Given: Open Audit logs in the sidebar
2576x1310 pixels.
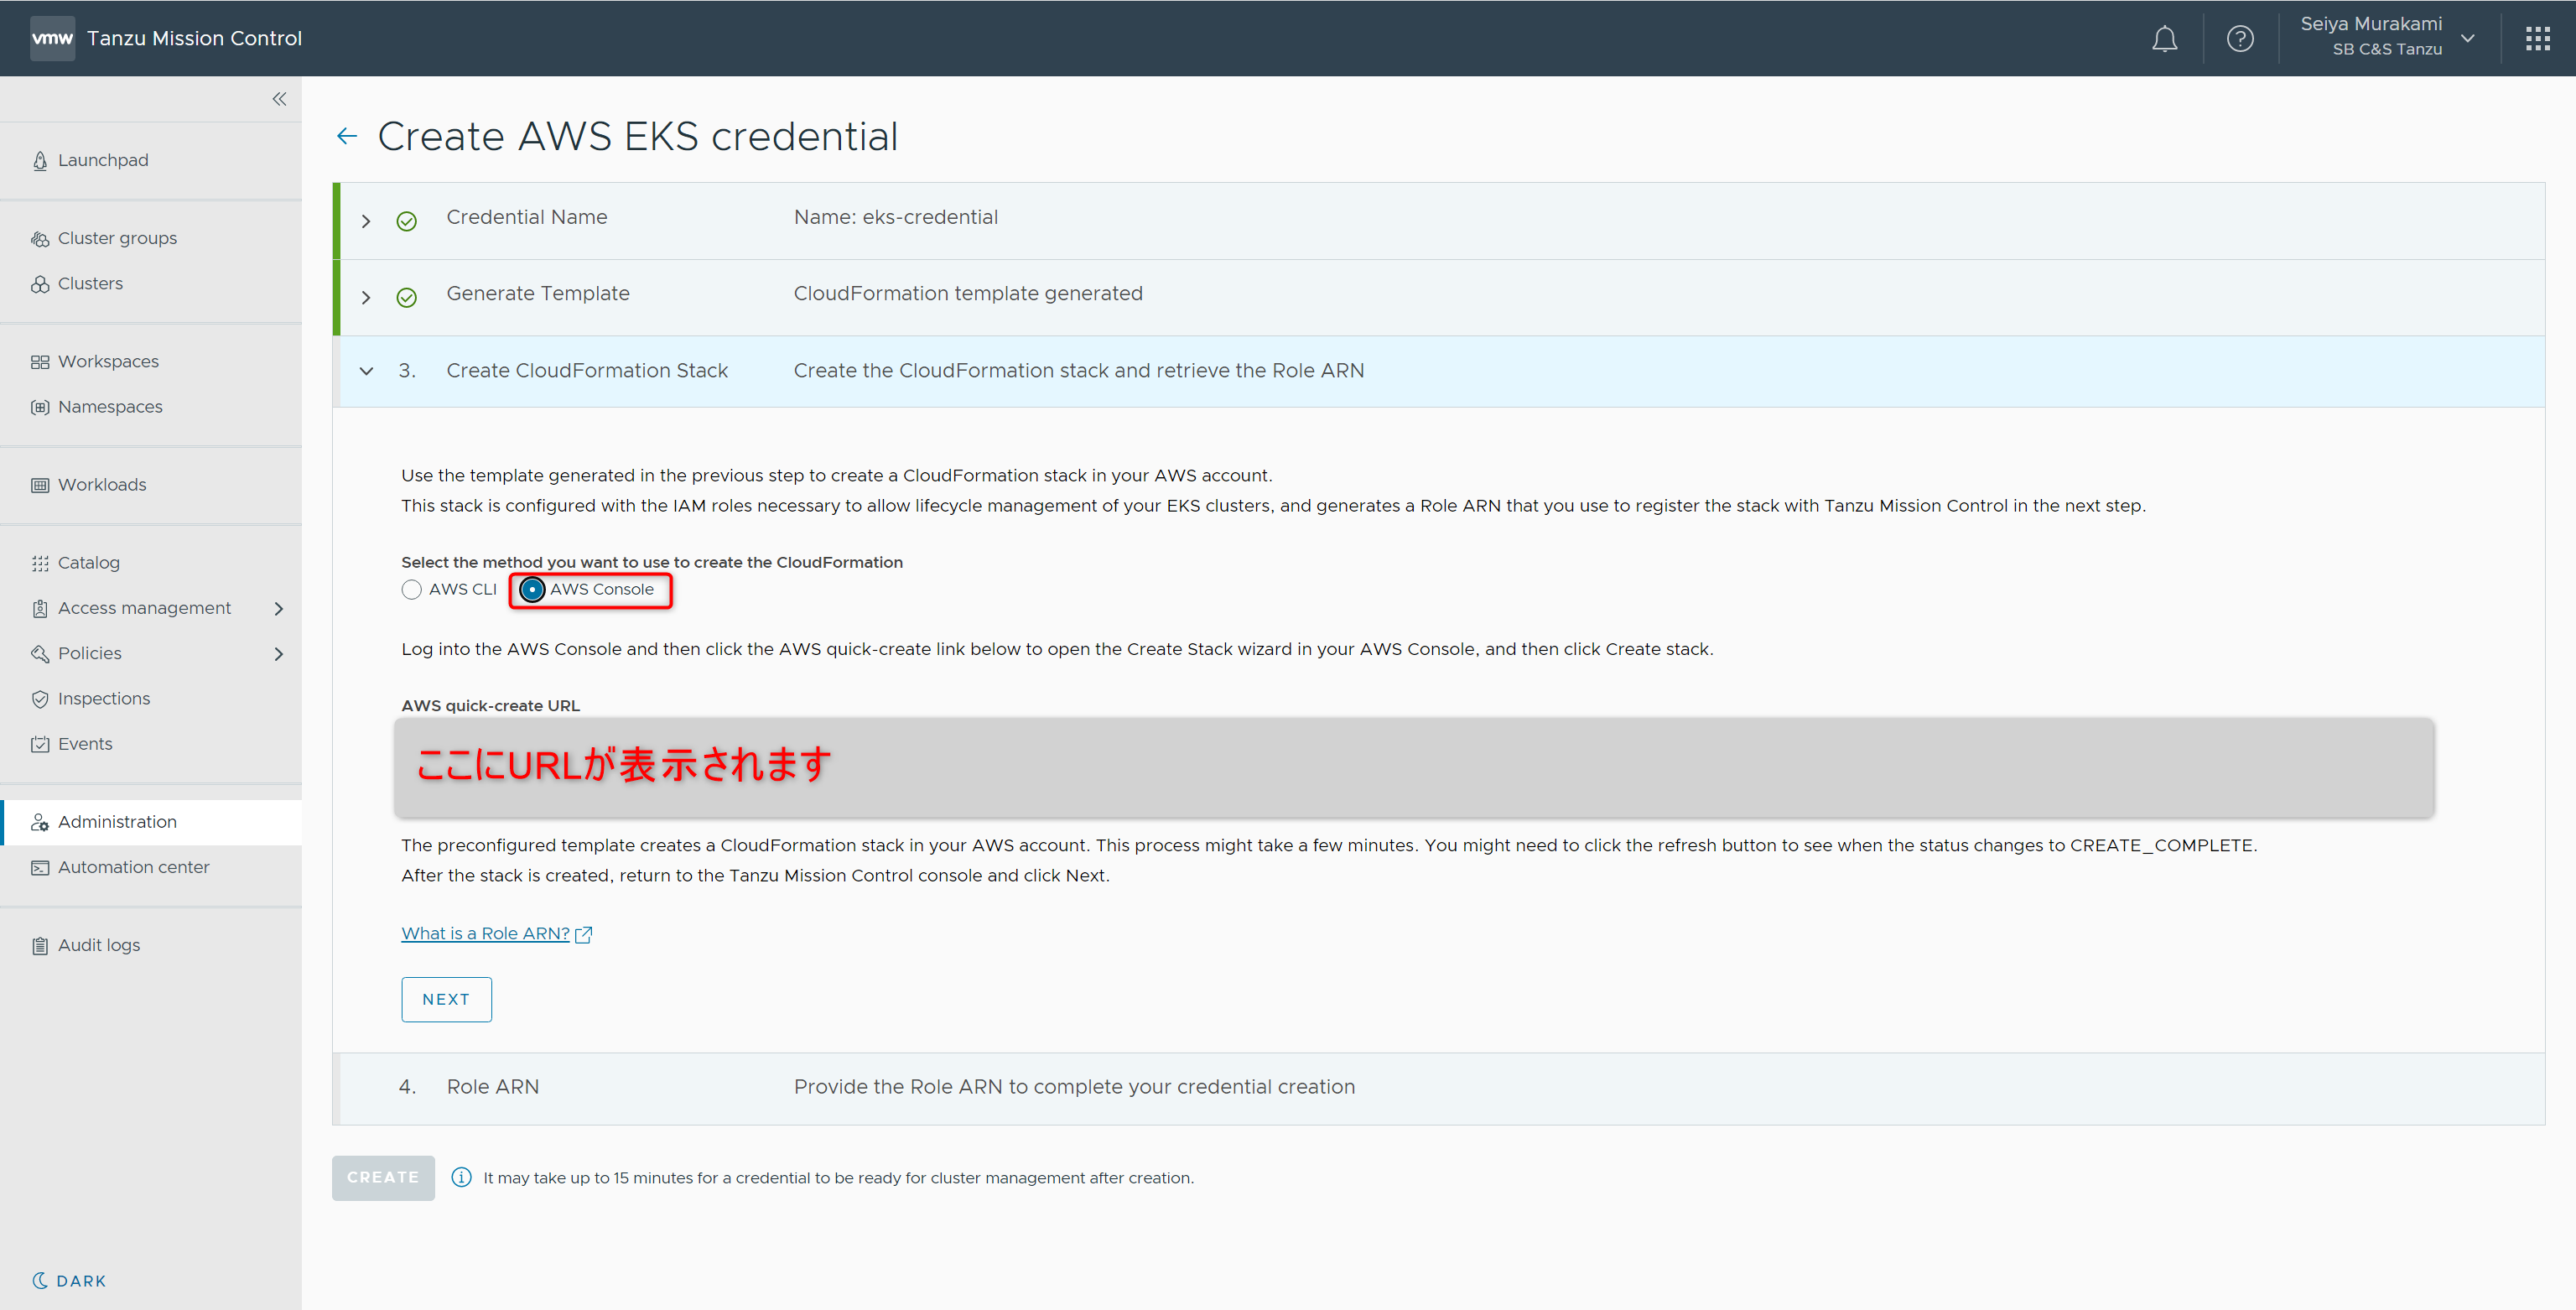Looking at the screenshot, I should (98, 945).
